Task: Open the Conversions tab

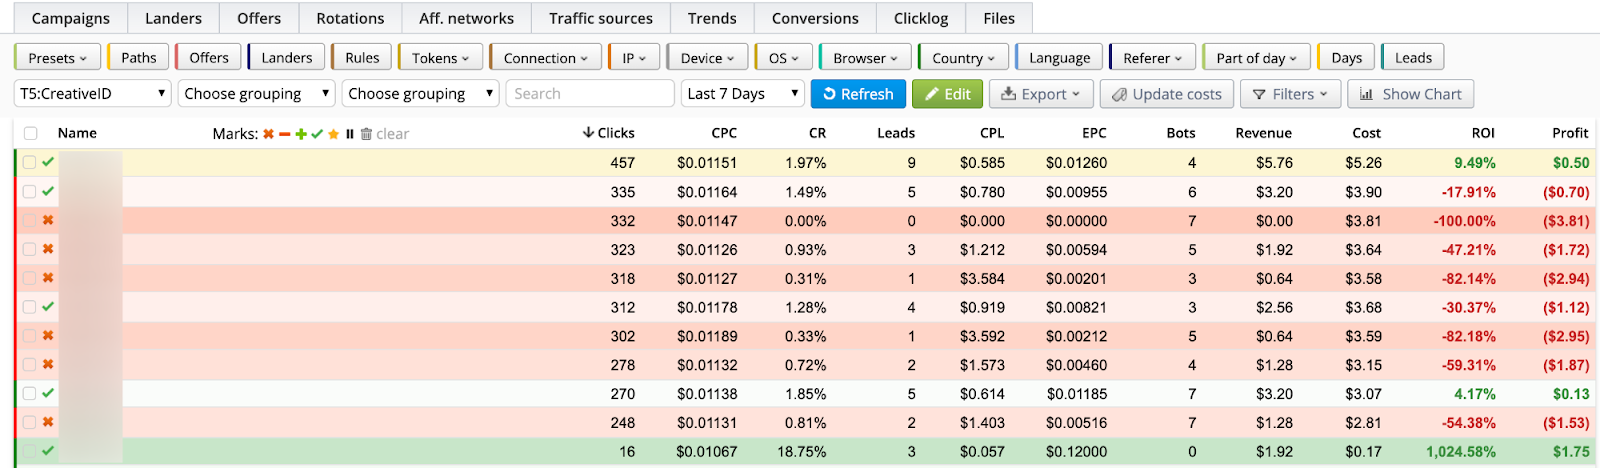Action: point(814,18)
